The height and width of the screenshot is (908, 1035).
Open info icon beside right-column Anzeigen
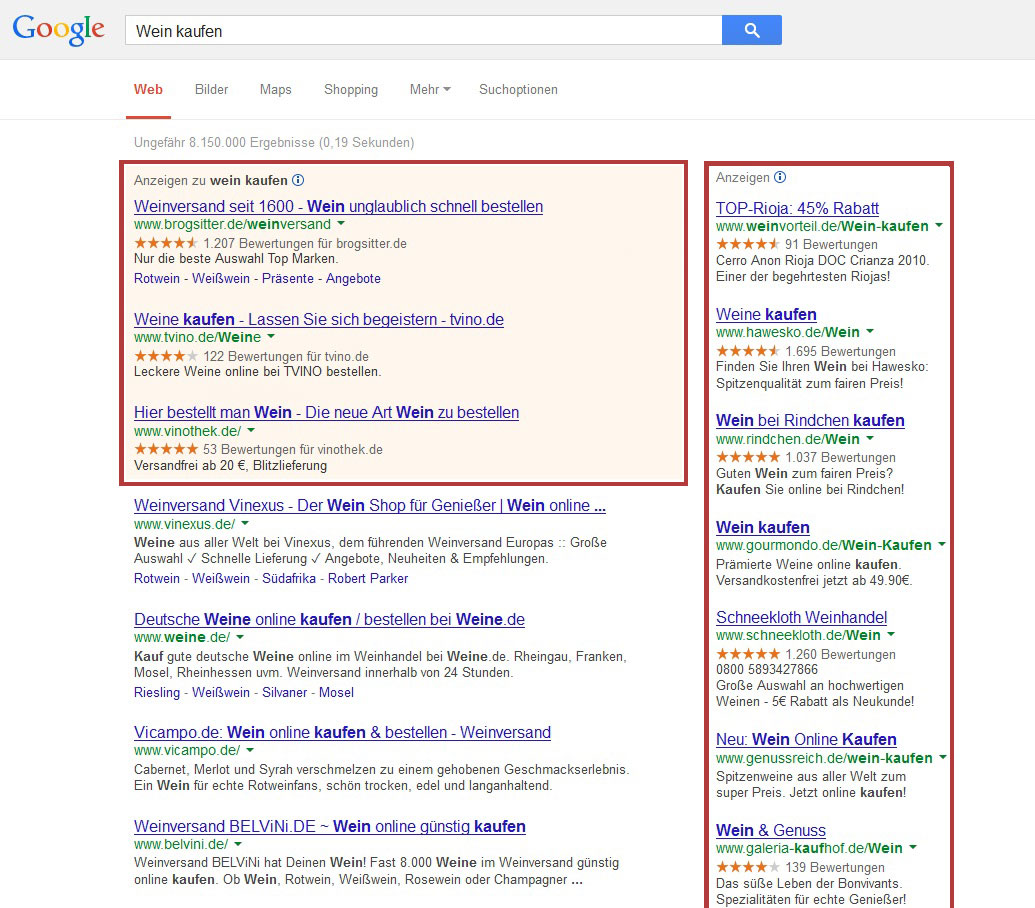780,177
